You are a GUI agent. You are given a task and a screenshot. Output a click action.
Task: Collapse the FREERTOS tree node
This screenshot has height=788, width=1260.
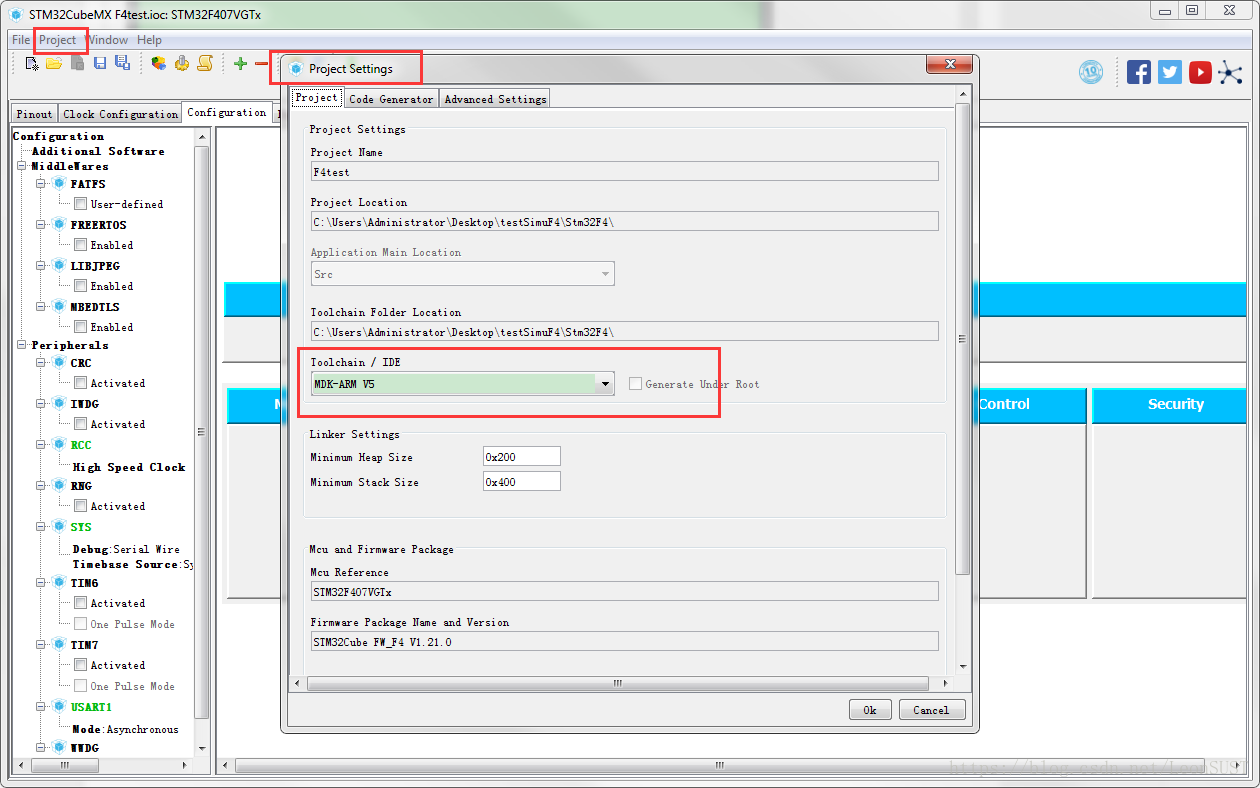[42, 225]
